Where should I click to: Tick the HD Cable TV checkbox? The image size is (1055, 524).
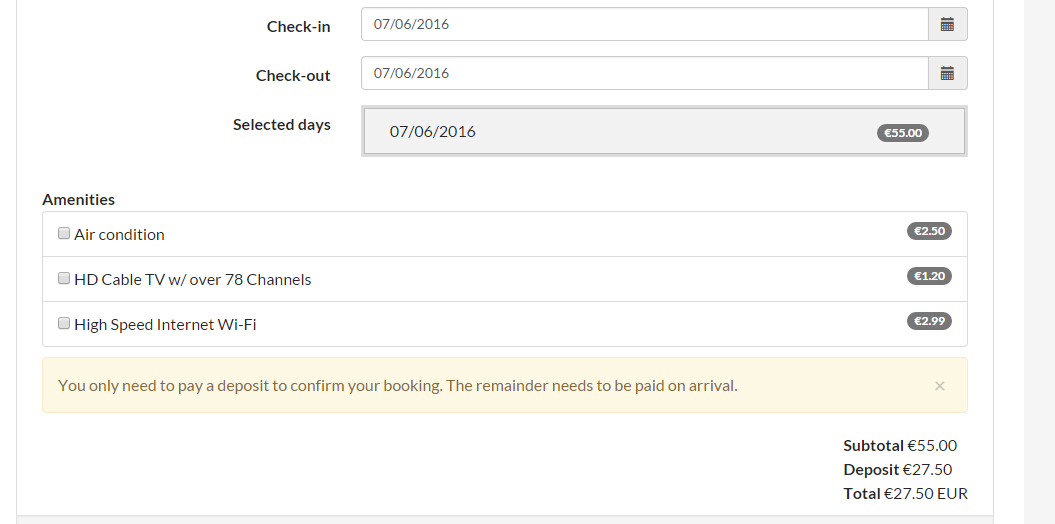pyautogui.click(x=64, y=279)
